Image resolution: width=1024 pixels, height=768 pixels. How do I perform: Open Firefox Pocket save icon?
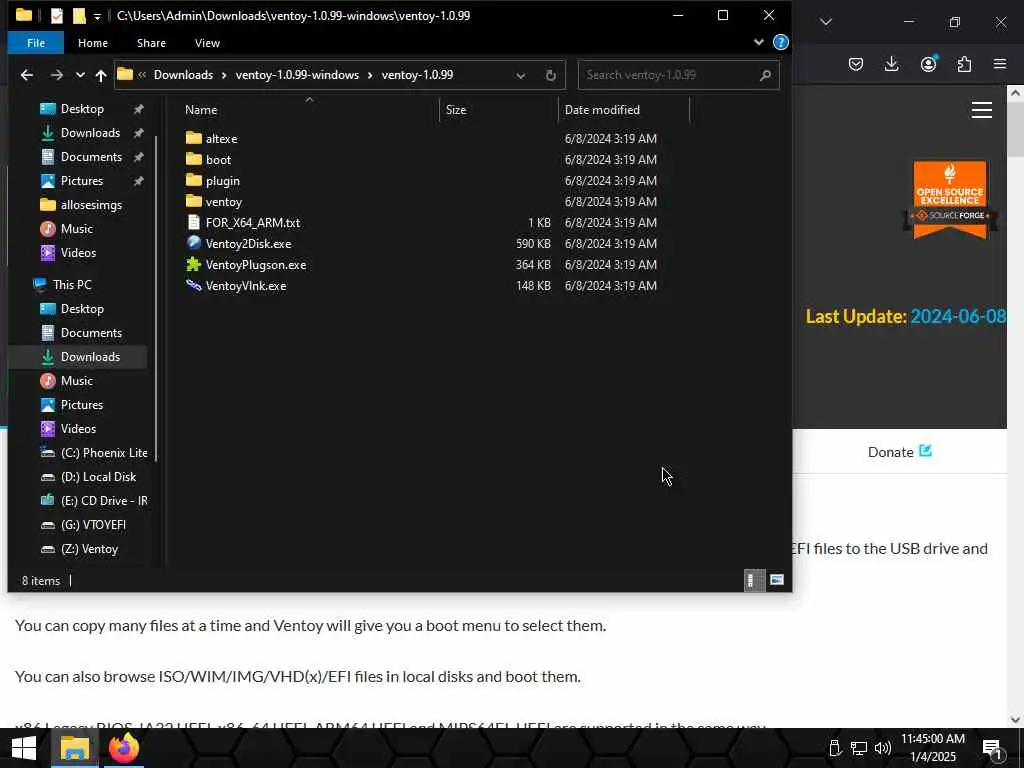[856, 64]
